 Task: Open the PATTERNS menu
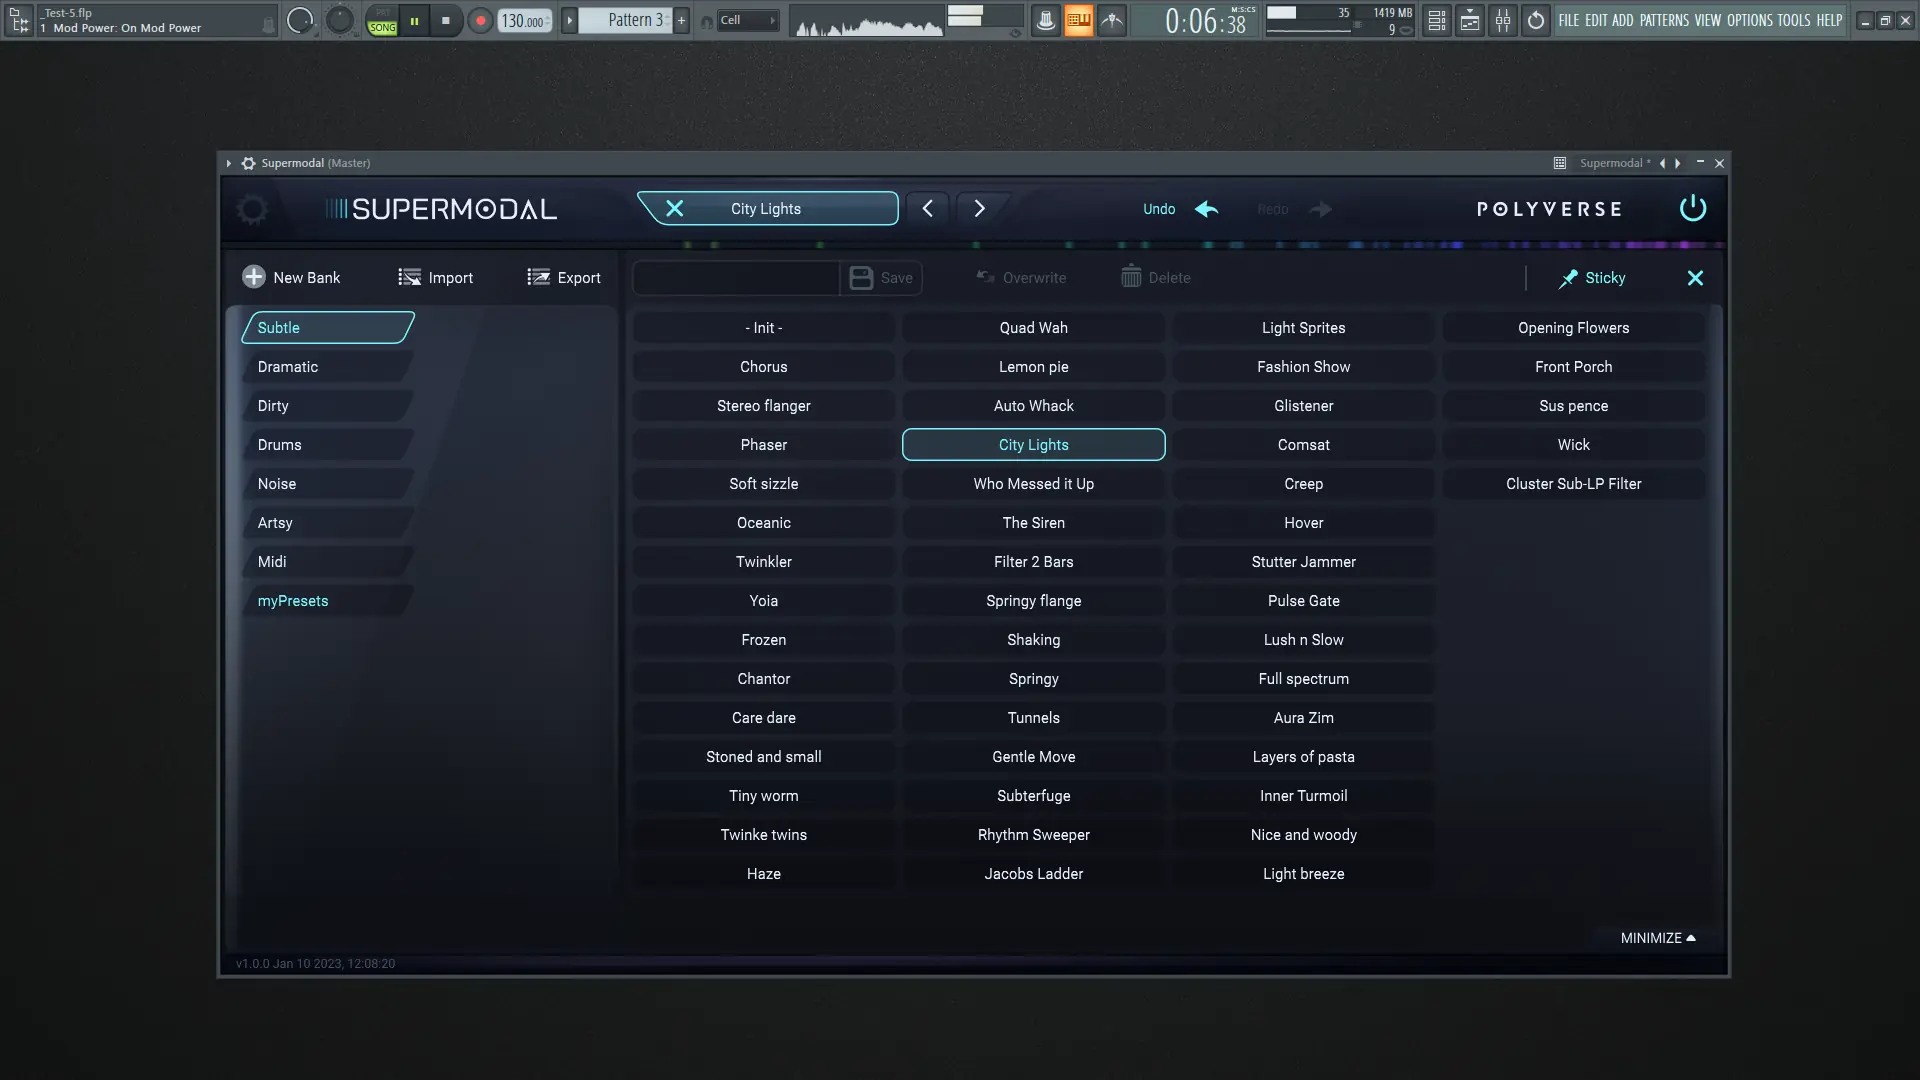coord(1664,20)
